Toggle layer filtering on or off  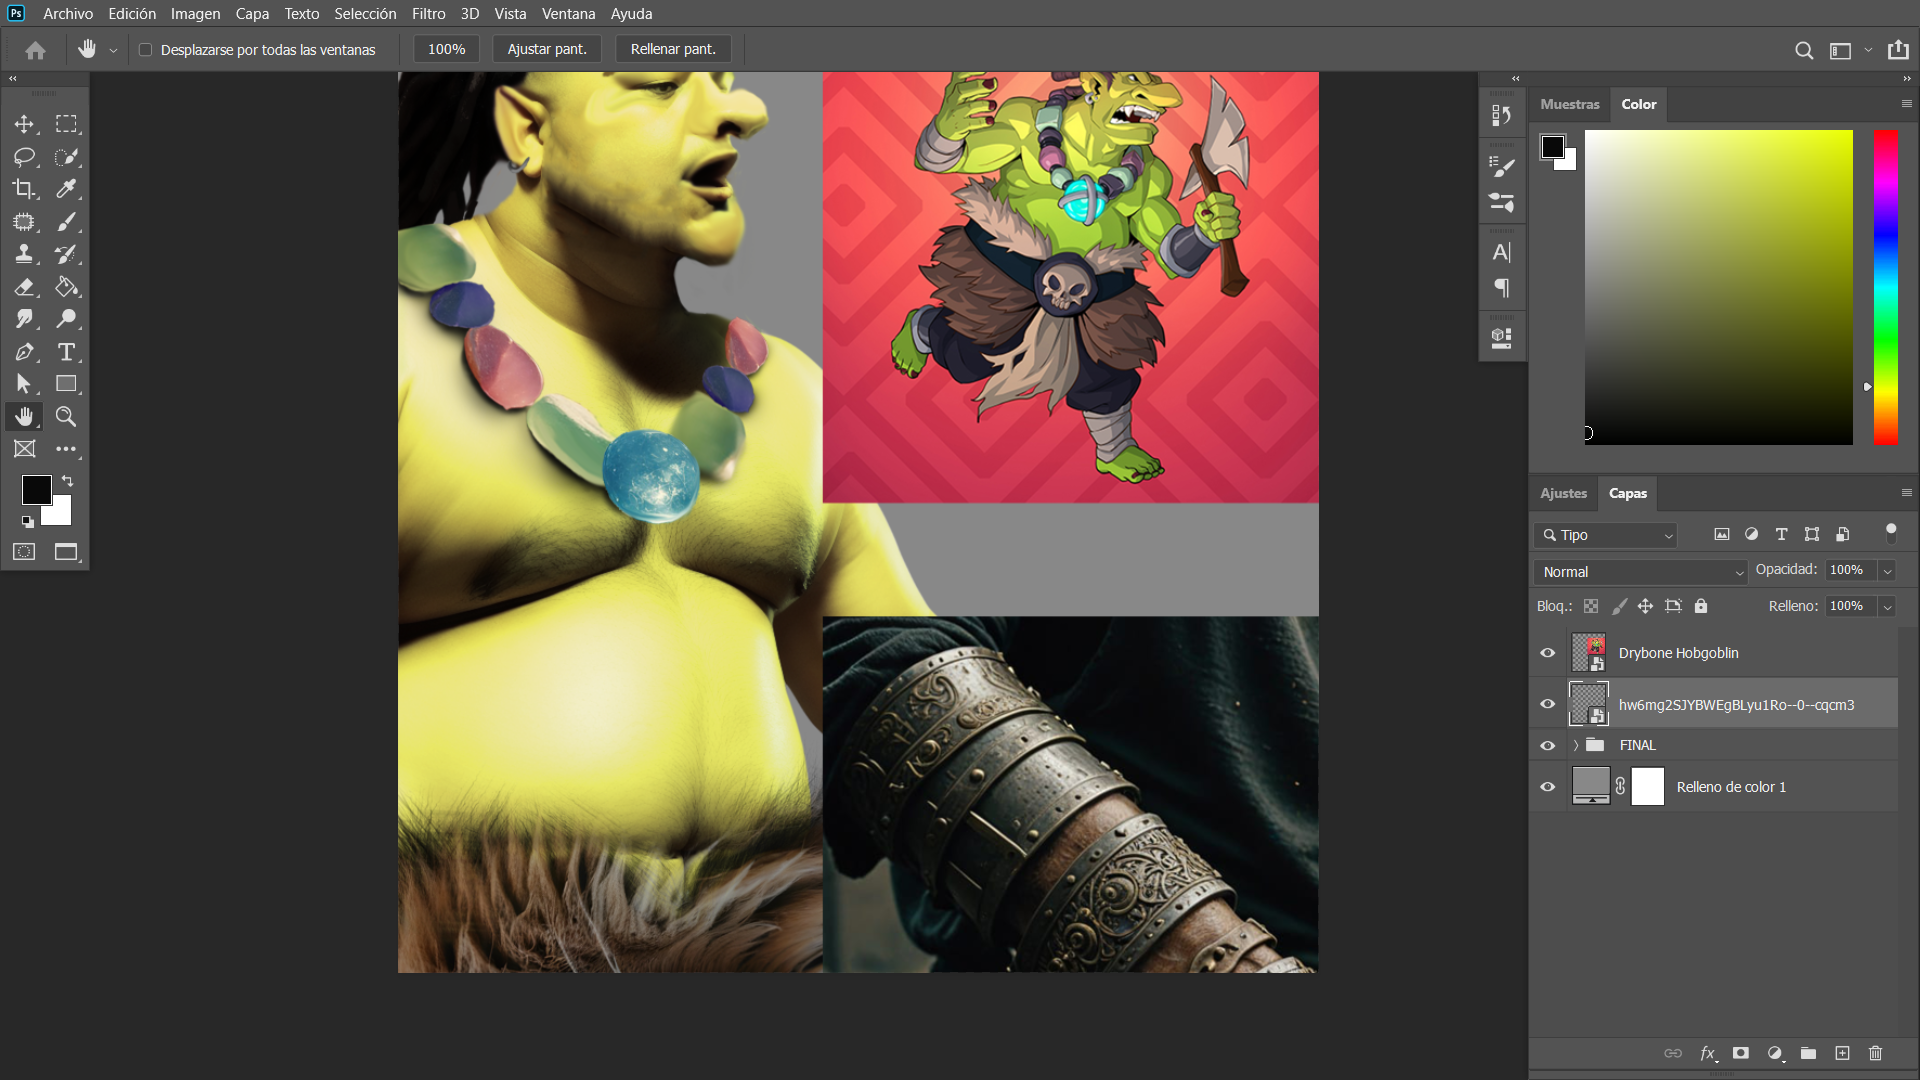pyautogui.click(x=1890, y=533)
